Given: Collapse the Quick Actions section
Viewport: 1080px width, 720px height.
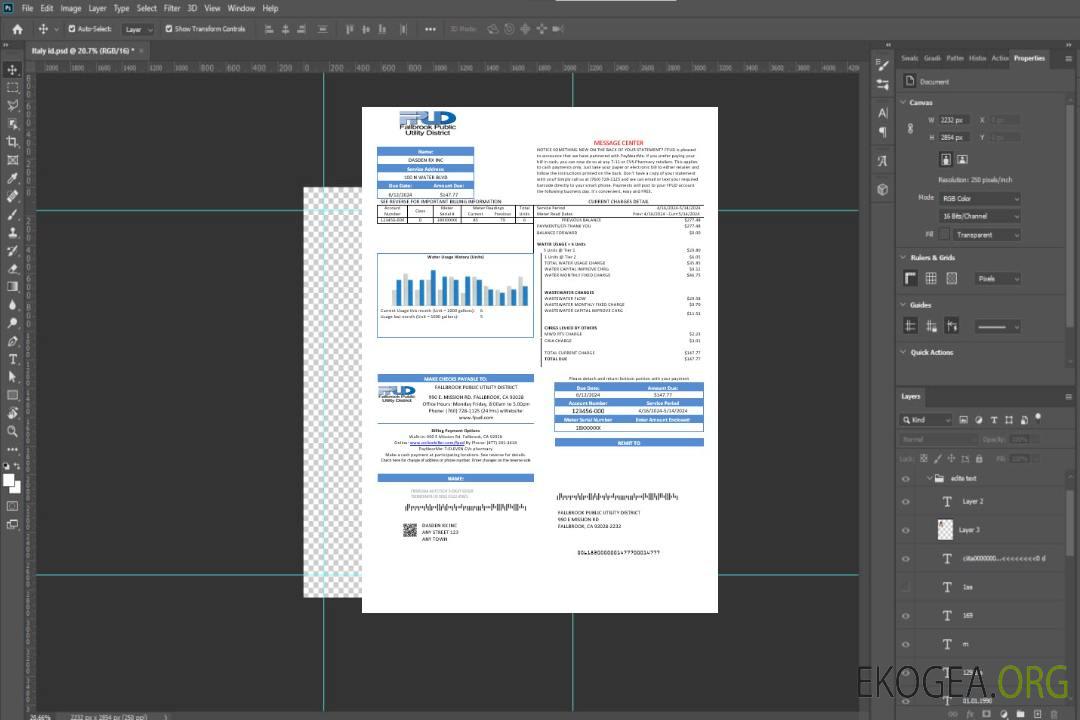Looking at the screenshot, I should point(903,352).
